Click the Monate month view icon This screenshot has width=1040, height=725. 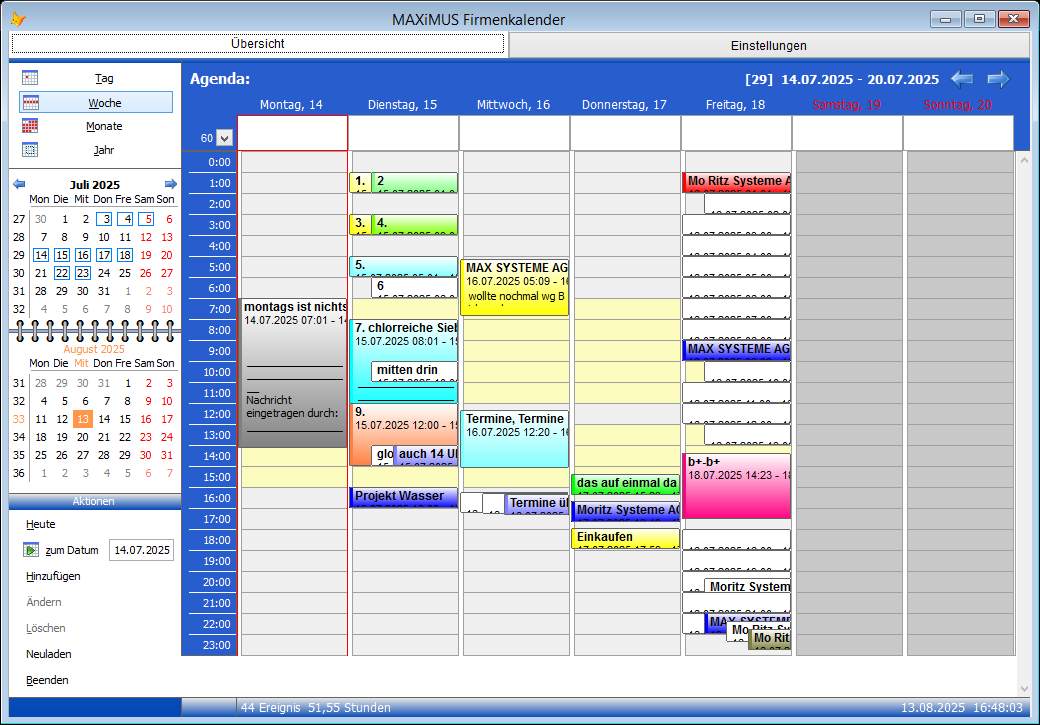[30, 126]
